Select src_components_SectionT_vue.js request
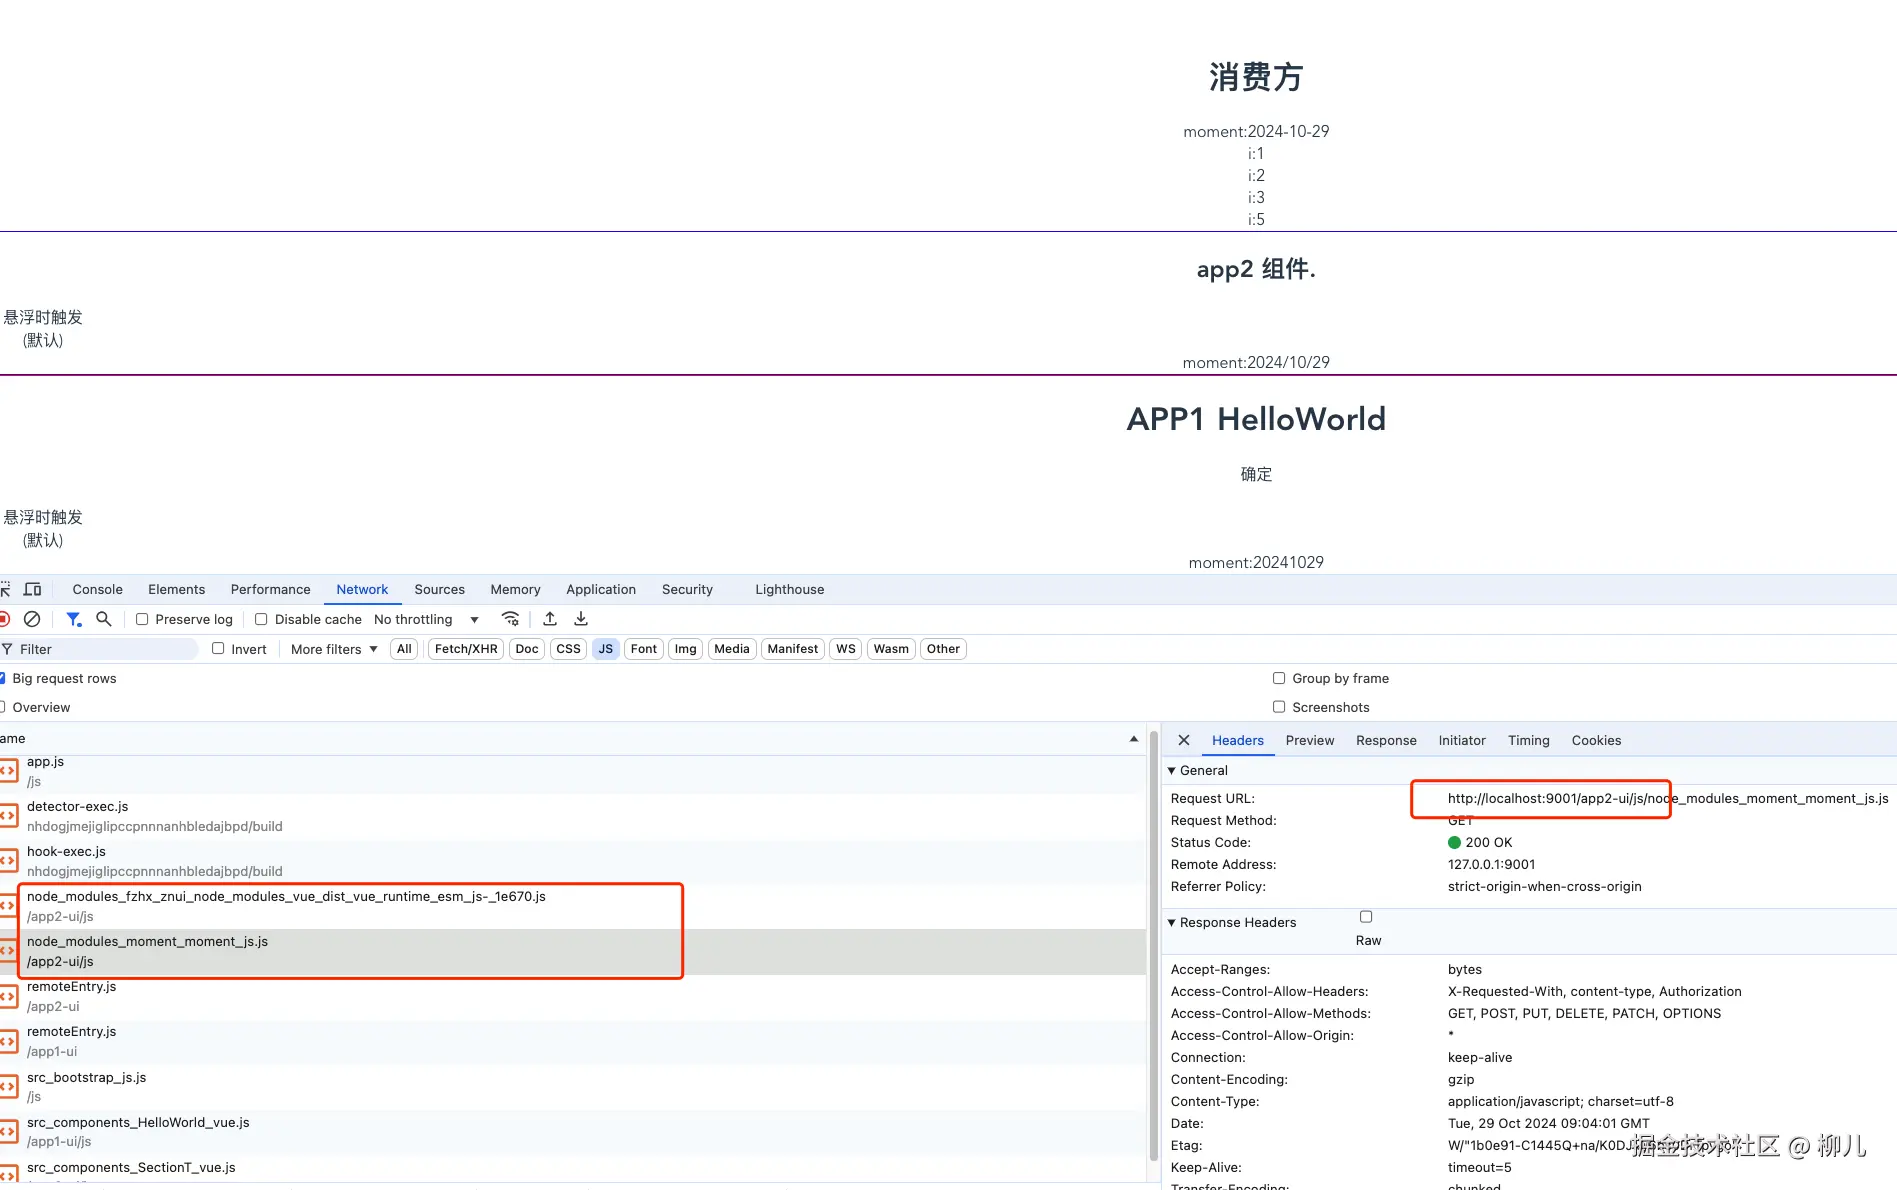Image resolution: width=1897 pixels, height=1190 pixels. coord(573,1170)
